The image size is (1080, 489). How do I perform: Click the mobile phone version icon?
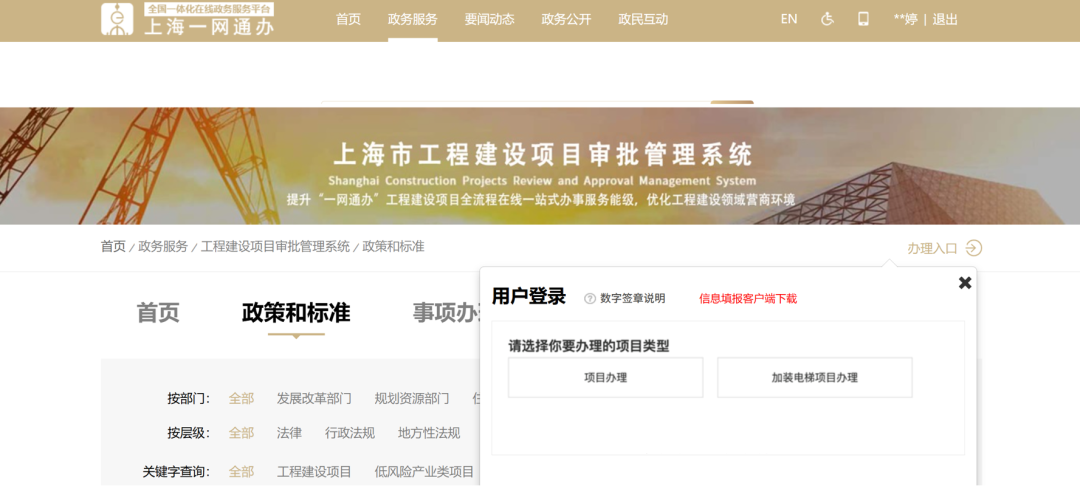pyautogui.click(x=863, y=19)
